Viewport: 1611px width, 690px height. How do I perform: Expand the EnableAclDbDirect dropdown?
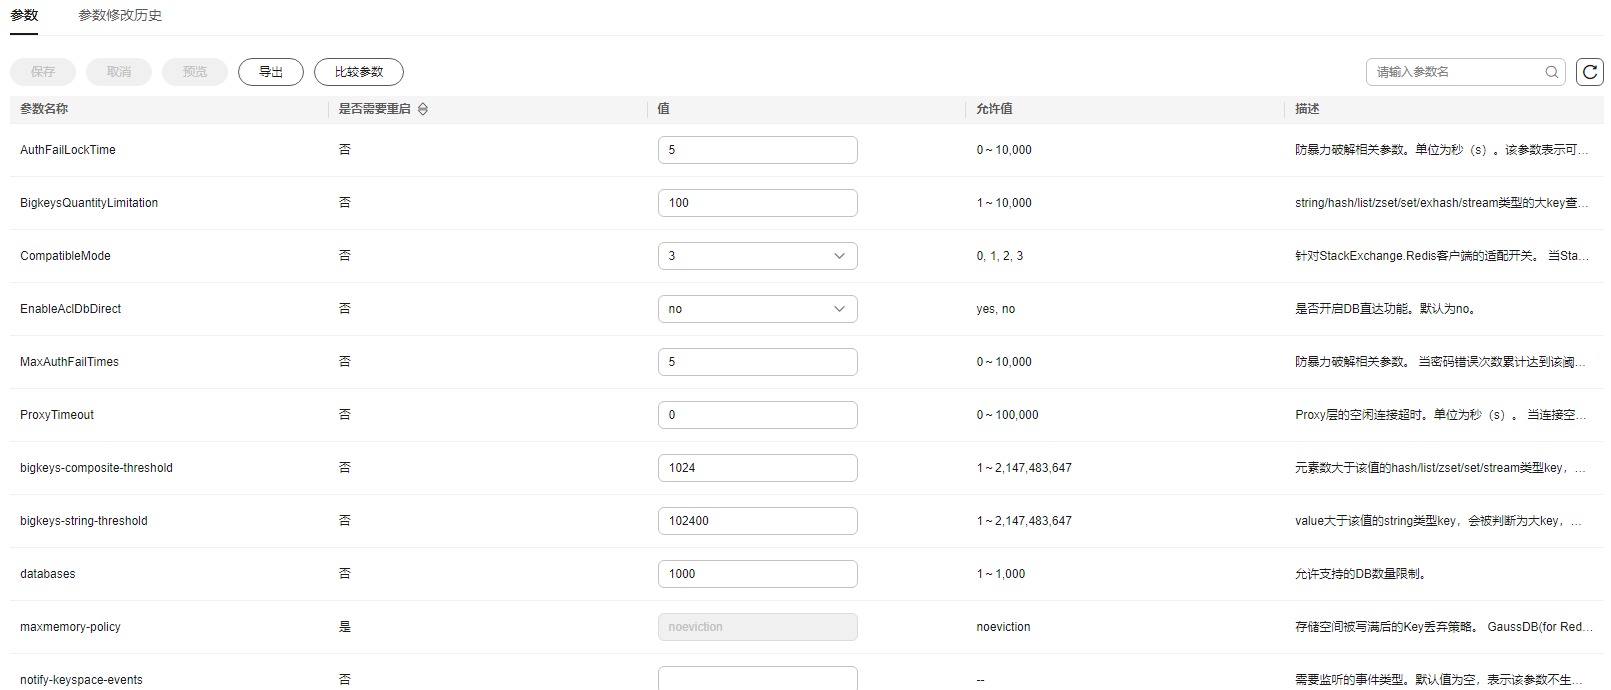click(757, 309)
